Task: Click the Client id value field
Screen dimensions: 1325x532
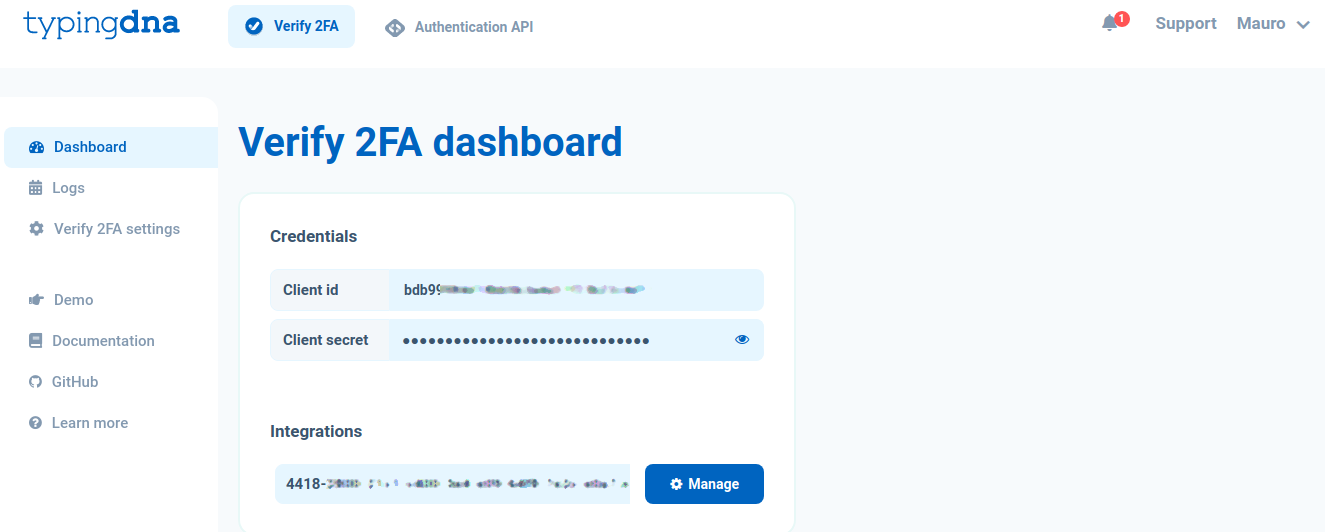Action: [576, 290]
